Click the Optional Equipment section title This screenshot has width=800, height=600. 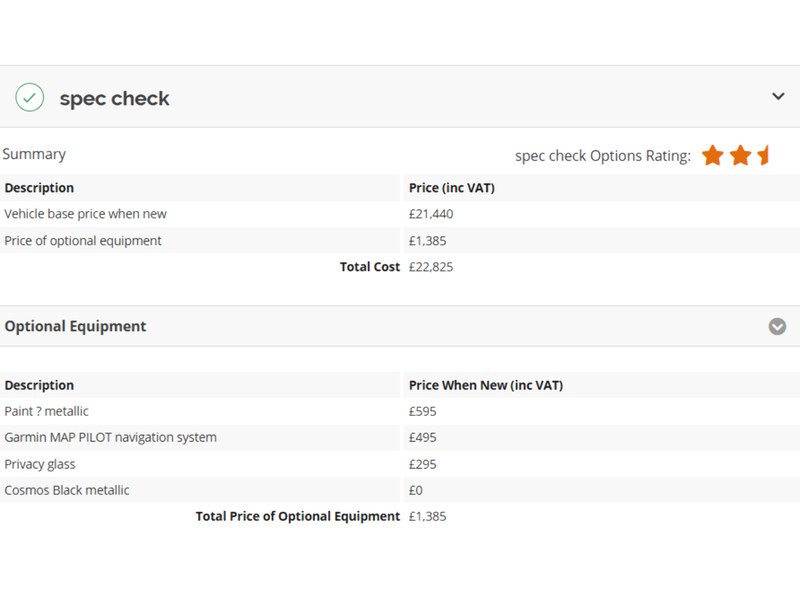[x=75, y=326]
